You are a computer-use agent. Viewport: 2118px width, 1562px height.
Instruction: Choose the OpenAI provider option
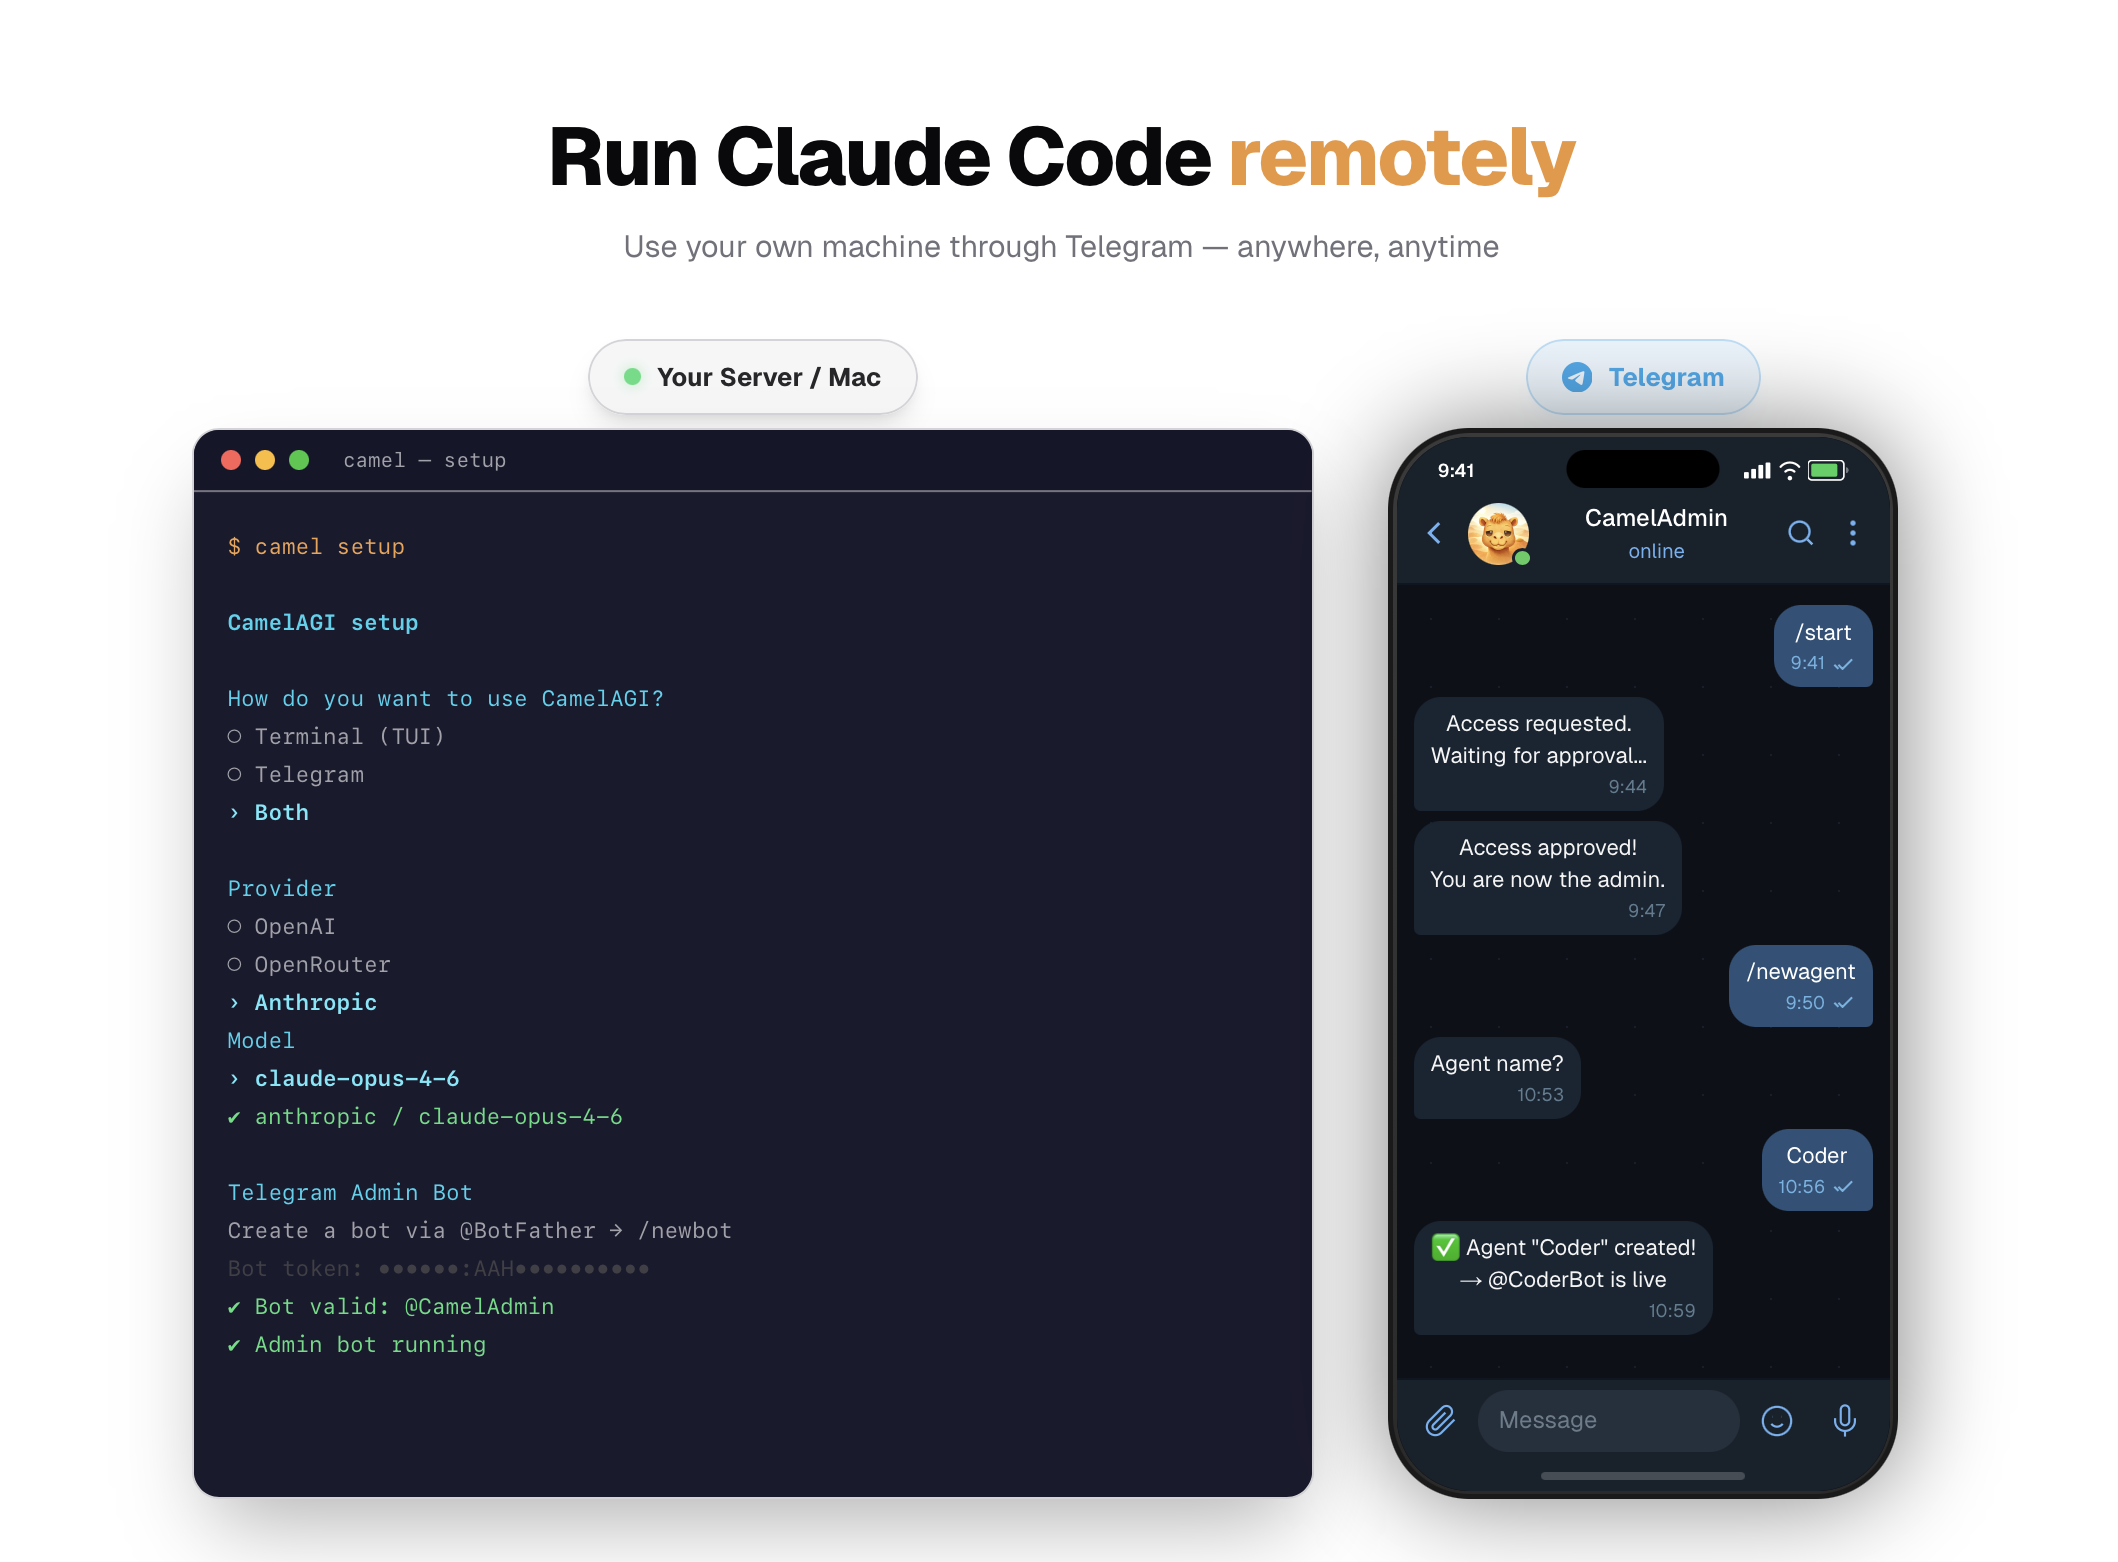point(234,927)
